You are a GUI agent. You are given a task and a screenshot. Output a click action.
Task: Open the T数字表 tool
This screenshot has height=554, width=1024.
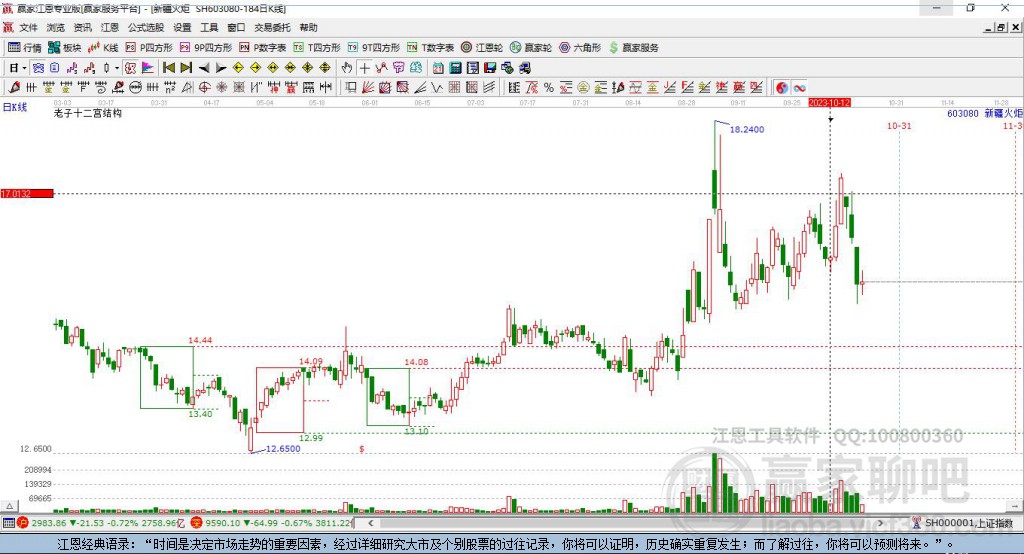[430, 48]
